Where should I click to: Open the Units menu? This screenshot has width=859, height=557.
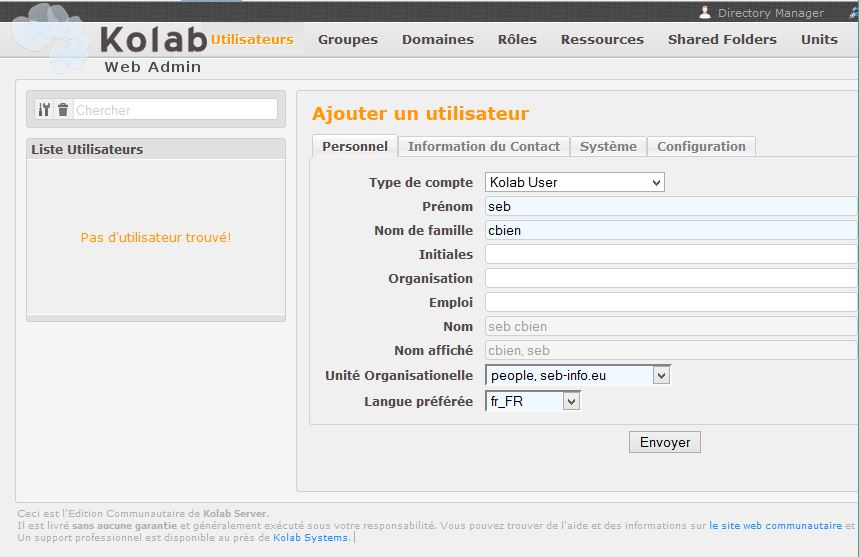819,39
